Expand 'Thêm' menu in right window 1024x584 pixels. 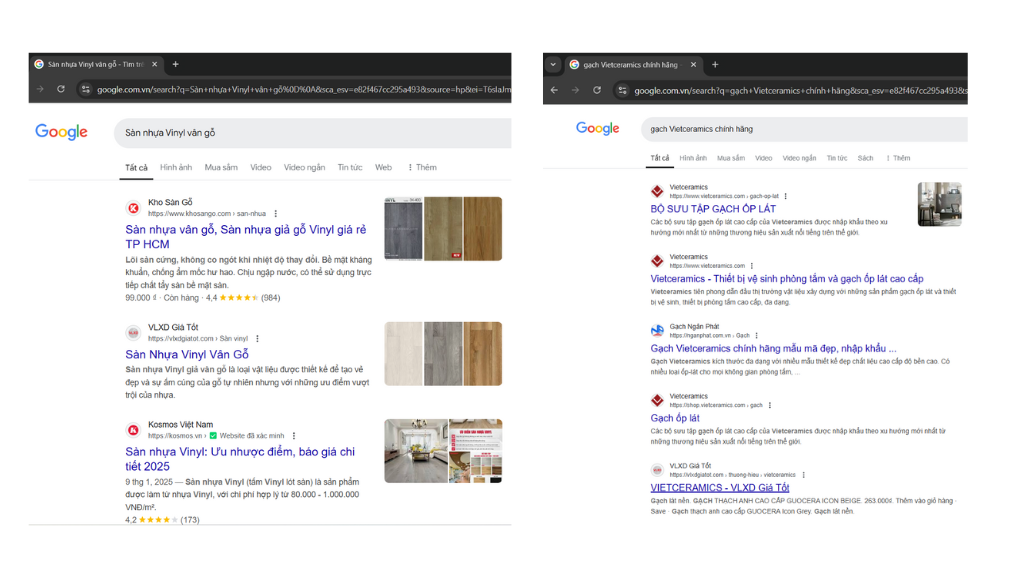coord(899,158)
